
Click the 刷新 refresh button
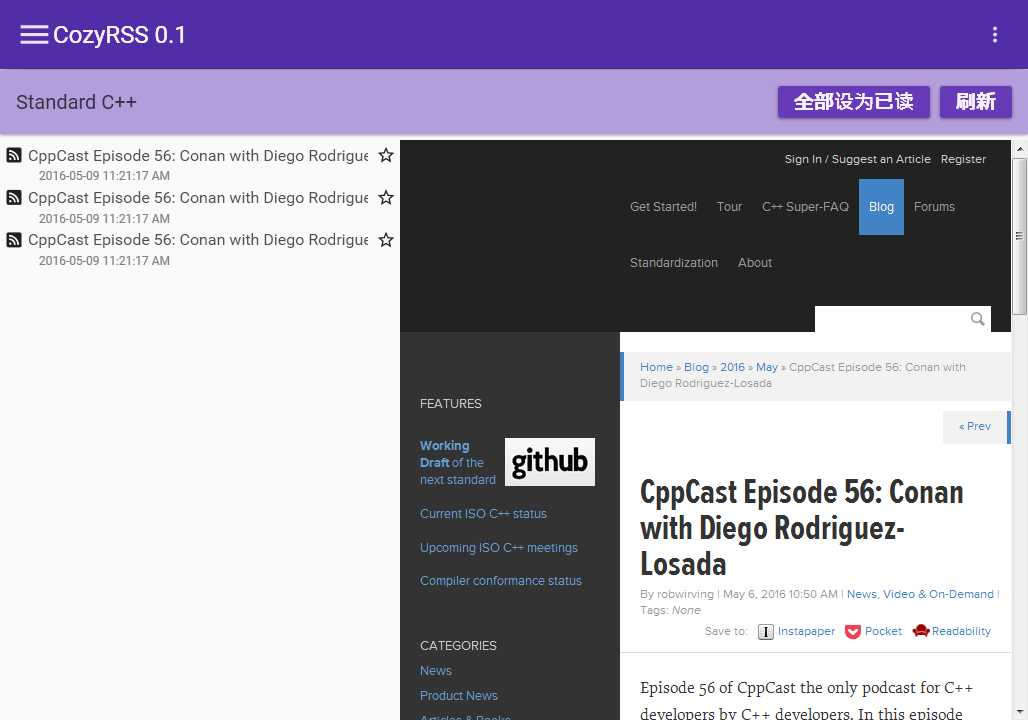[x=976, y=102]
